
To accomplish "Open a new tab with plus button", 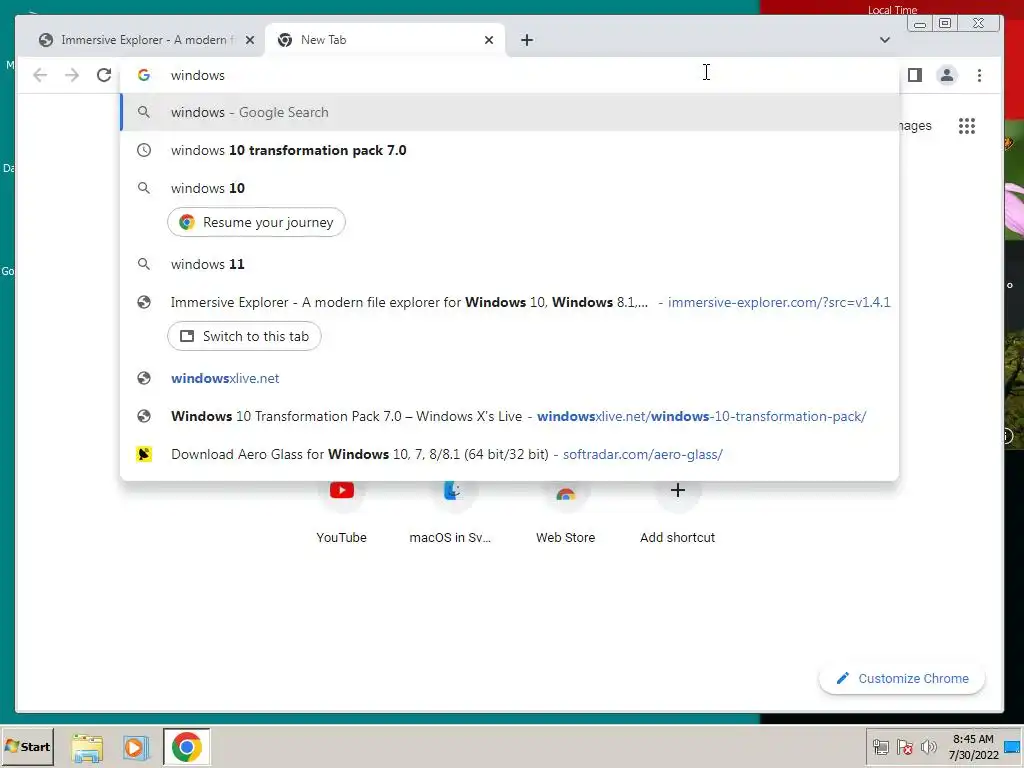I will [526, 40].
